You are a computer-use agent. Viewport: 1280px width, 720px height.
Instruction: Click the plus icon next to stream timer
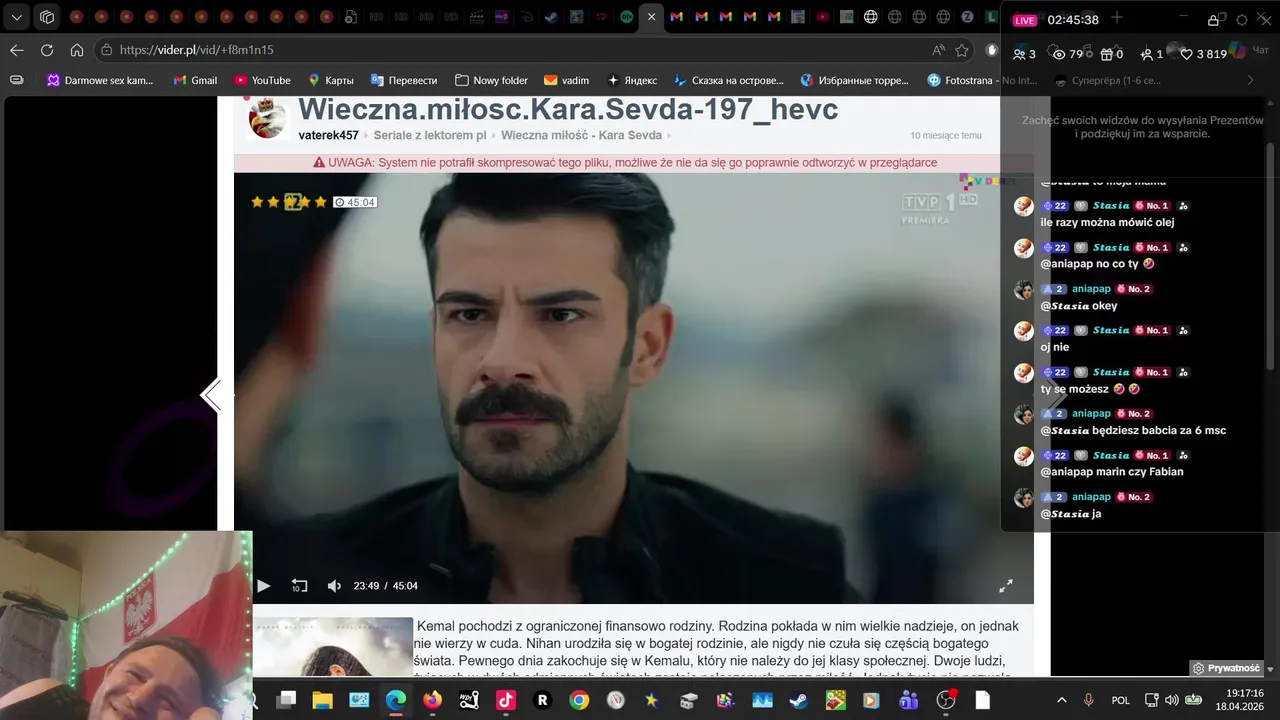(1117, 18)
